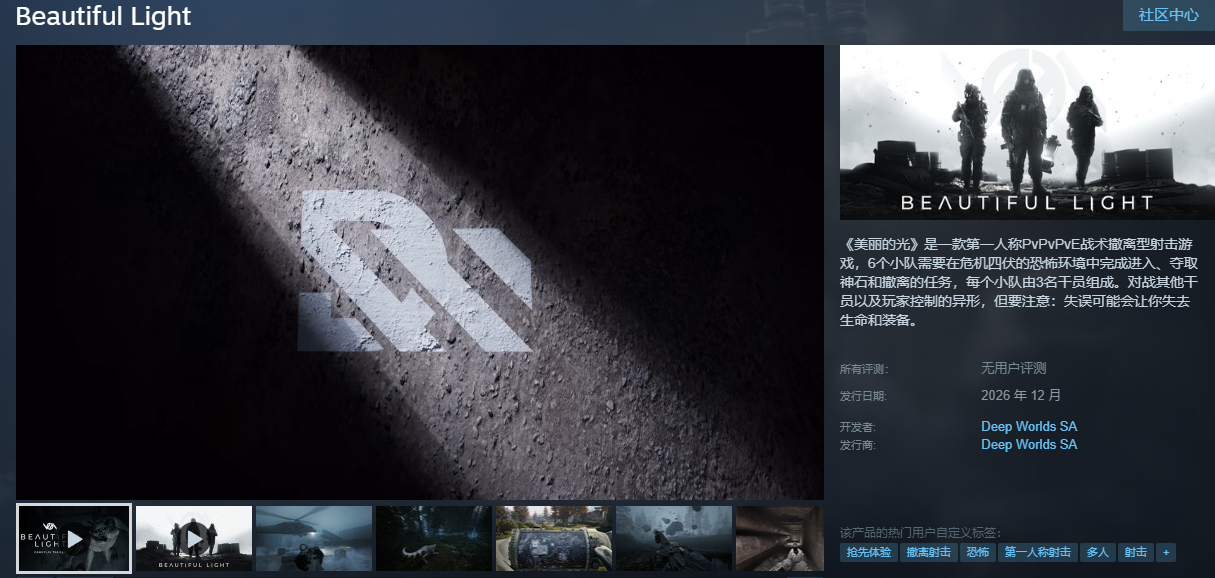The width and height of the screenshot is (1215, 578).
Task: Click the 抢先体验 tag
Action: (x=868, y=552)
